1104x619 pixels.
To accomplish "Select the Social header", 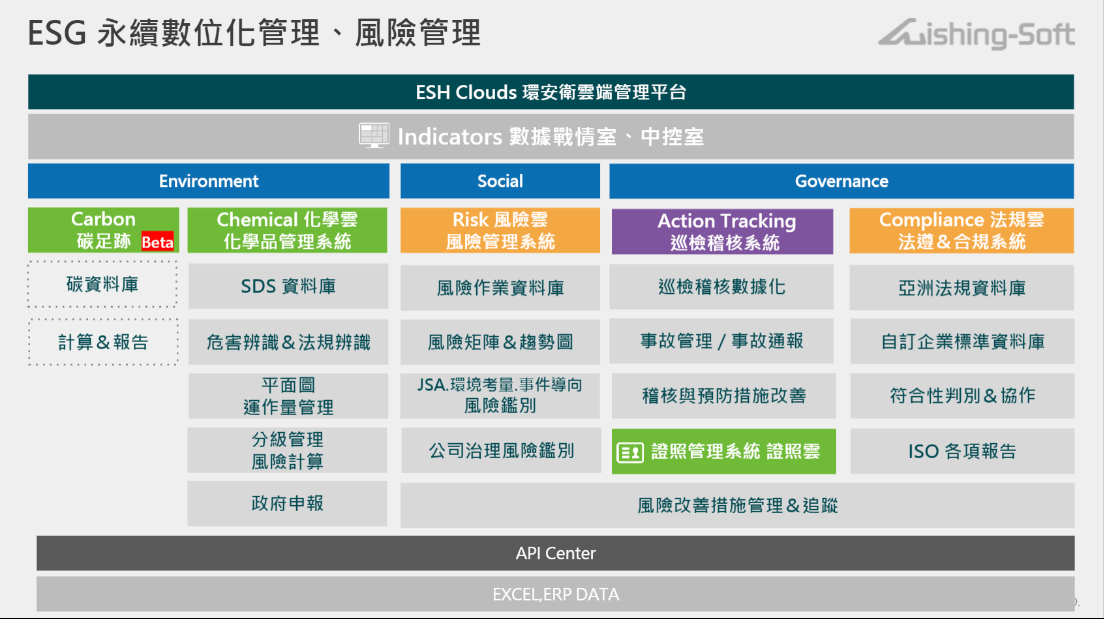I will tap(500, 181).
